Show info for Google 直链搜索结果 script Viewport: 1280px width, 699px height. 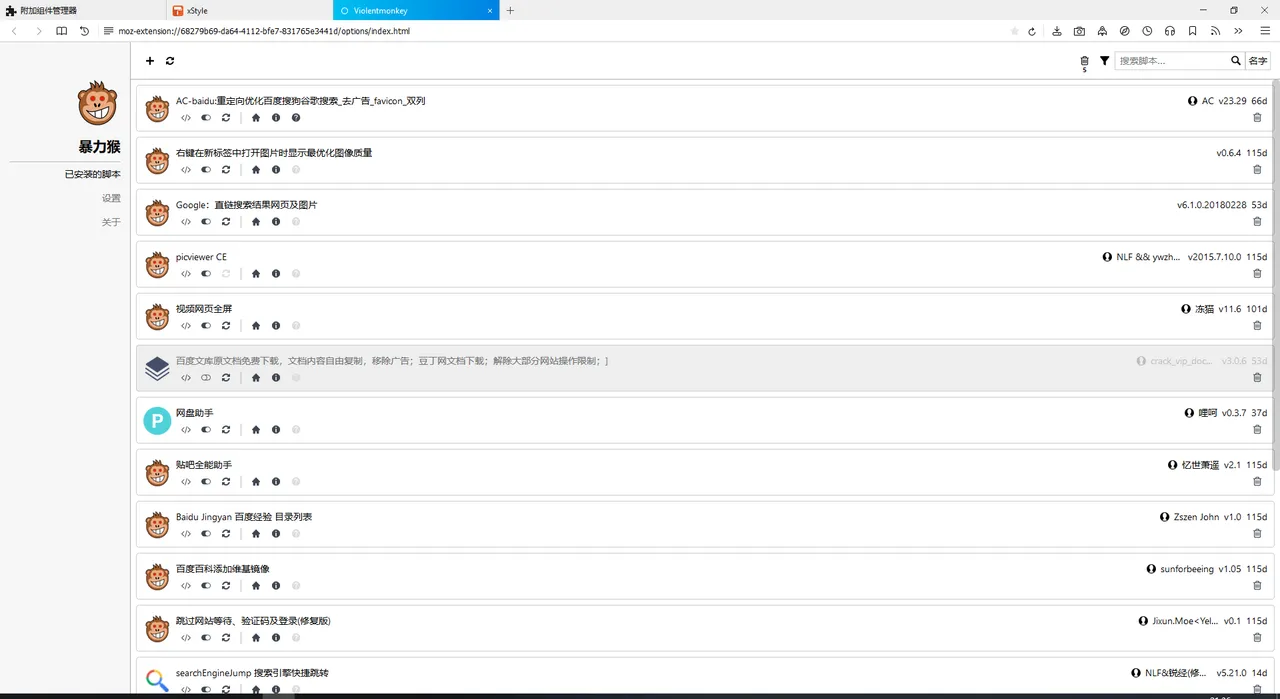click(276, 222)
